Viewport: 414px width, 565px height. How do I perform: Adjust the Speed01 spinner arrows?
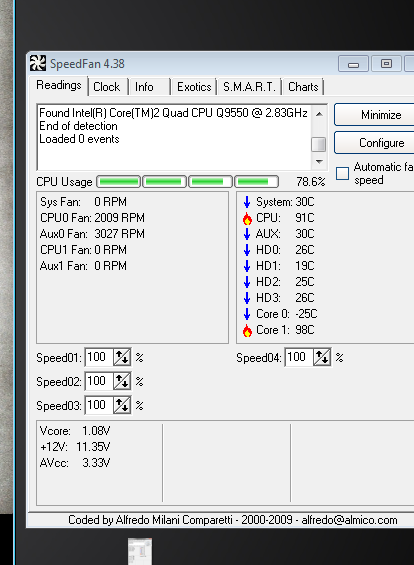[122, 357]
